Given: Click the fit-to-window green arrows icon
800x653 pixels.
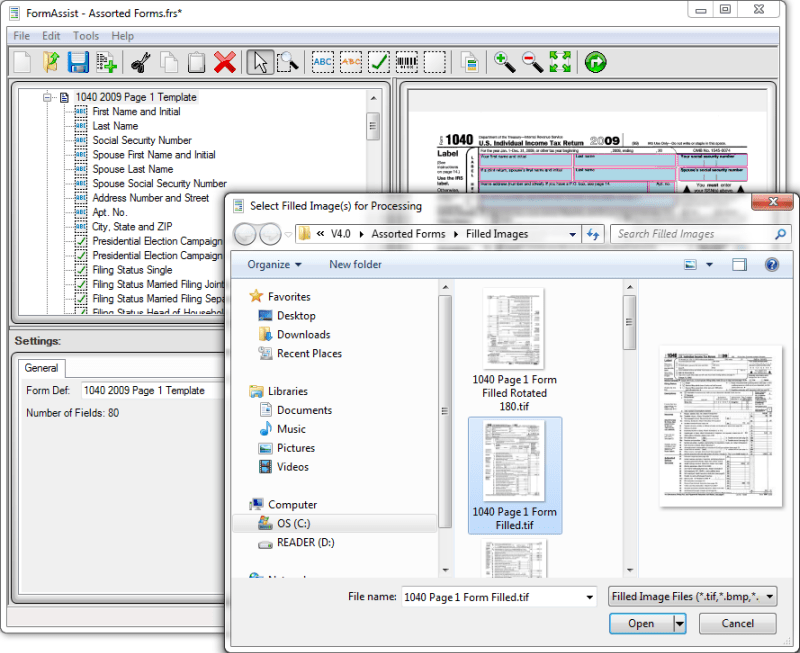Looking at the screenshot, I should pos(560,62).
